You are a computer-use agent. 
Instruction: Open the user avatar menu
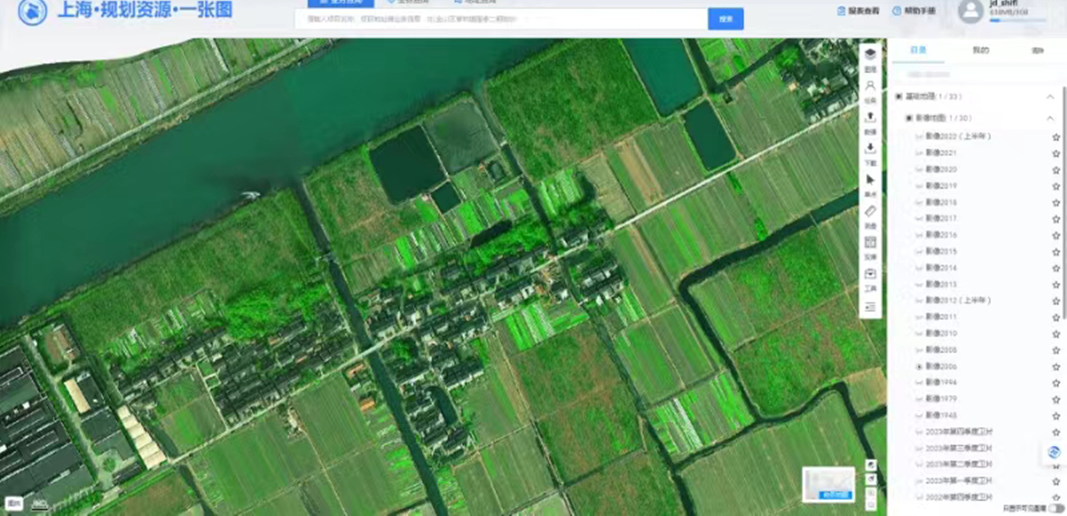pyautogui.click(x=970, y=11)
